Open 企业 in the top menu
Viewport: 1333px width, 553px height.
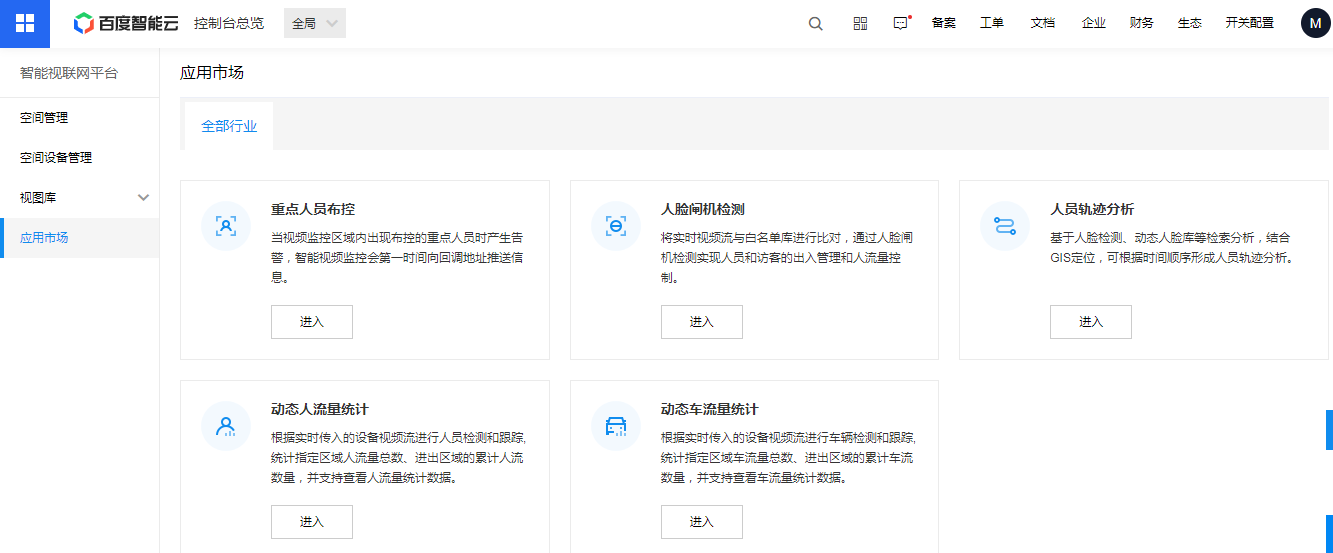1094,23
